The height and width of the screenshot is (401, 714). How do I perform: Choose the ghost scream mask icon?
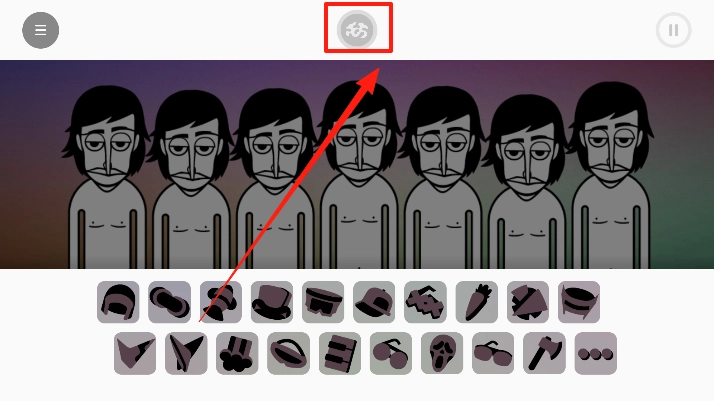click(x=442, y=353)
